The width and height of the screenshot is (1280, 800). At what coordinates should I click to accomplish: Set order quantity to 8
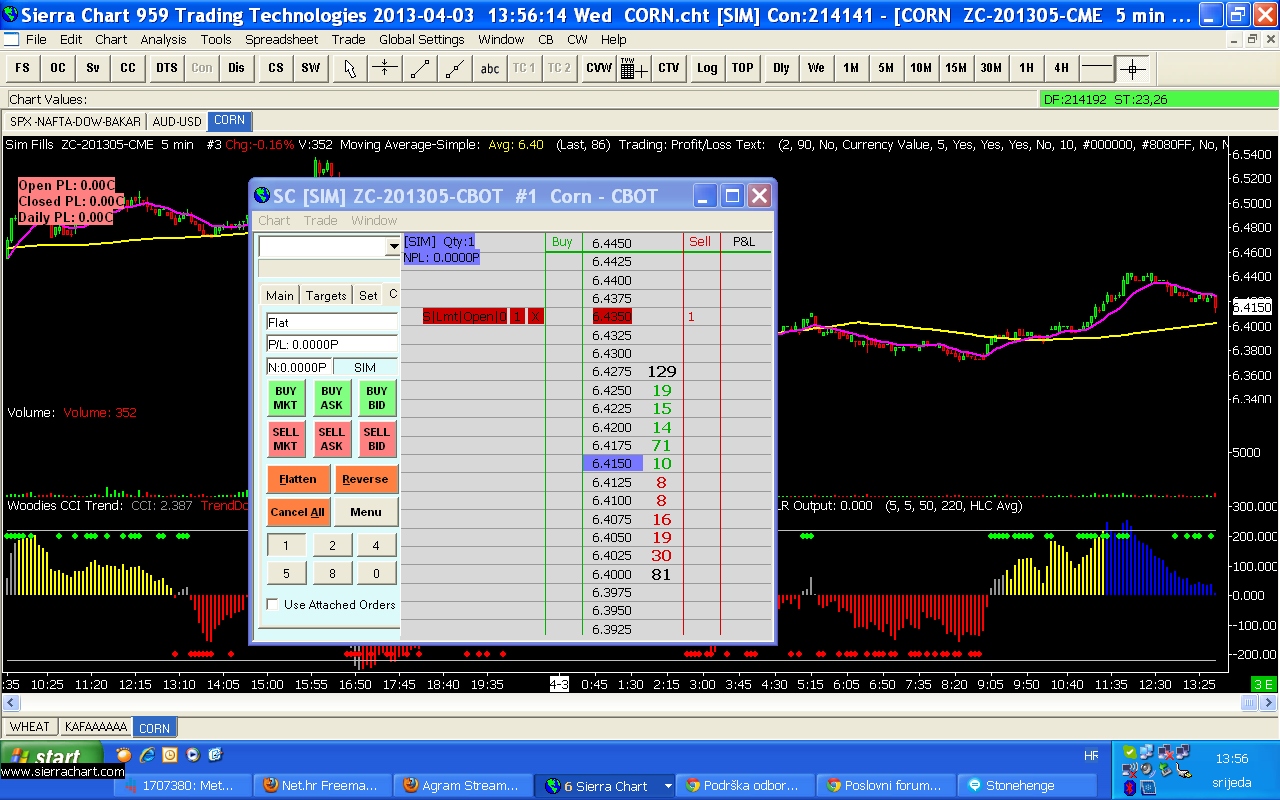tap(333, 574)
